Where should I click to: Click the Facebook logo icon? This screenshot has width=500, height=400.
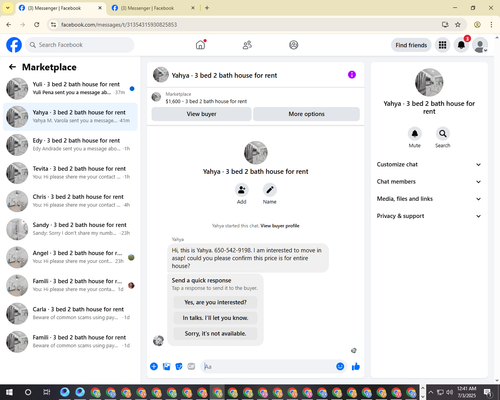[14, 45]
